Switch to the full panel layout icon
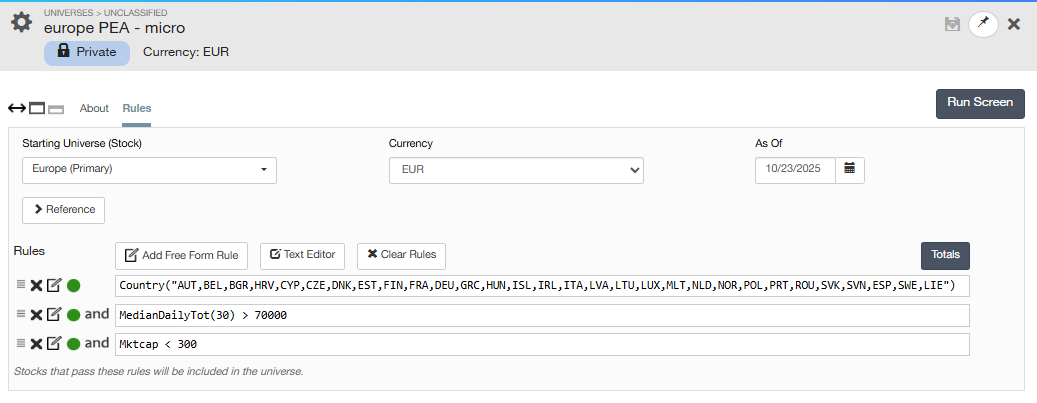Screen dimensions: 1037x403 [x=37, y=108]
